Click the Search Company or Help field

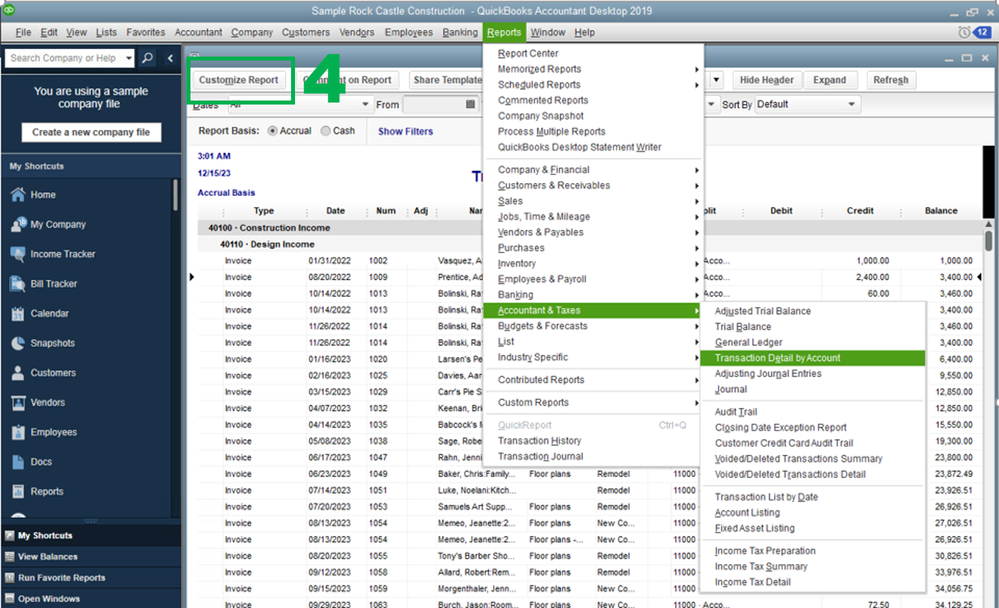(64, 58)
